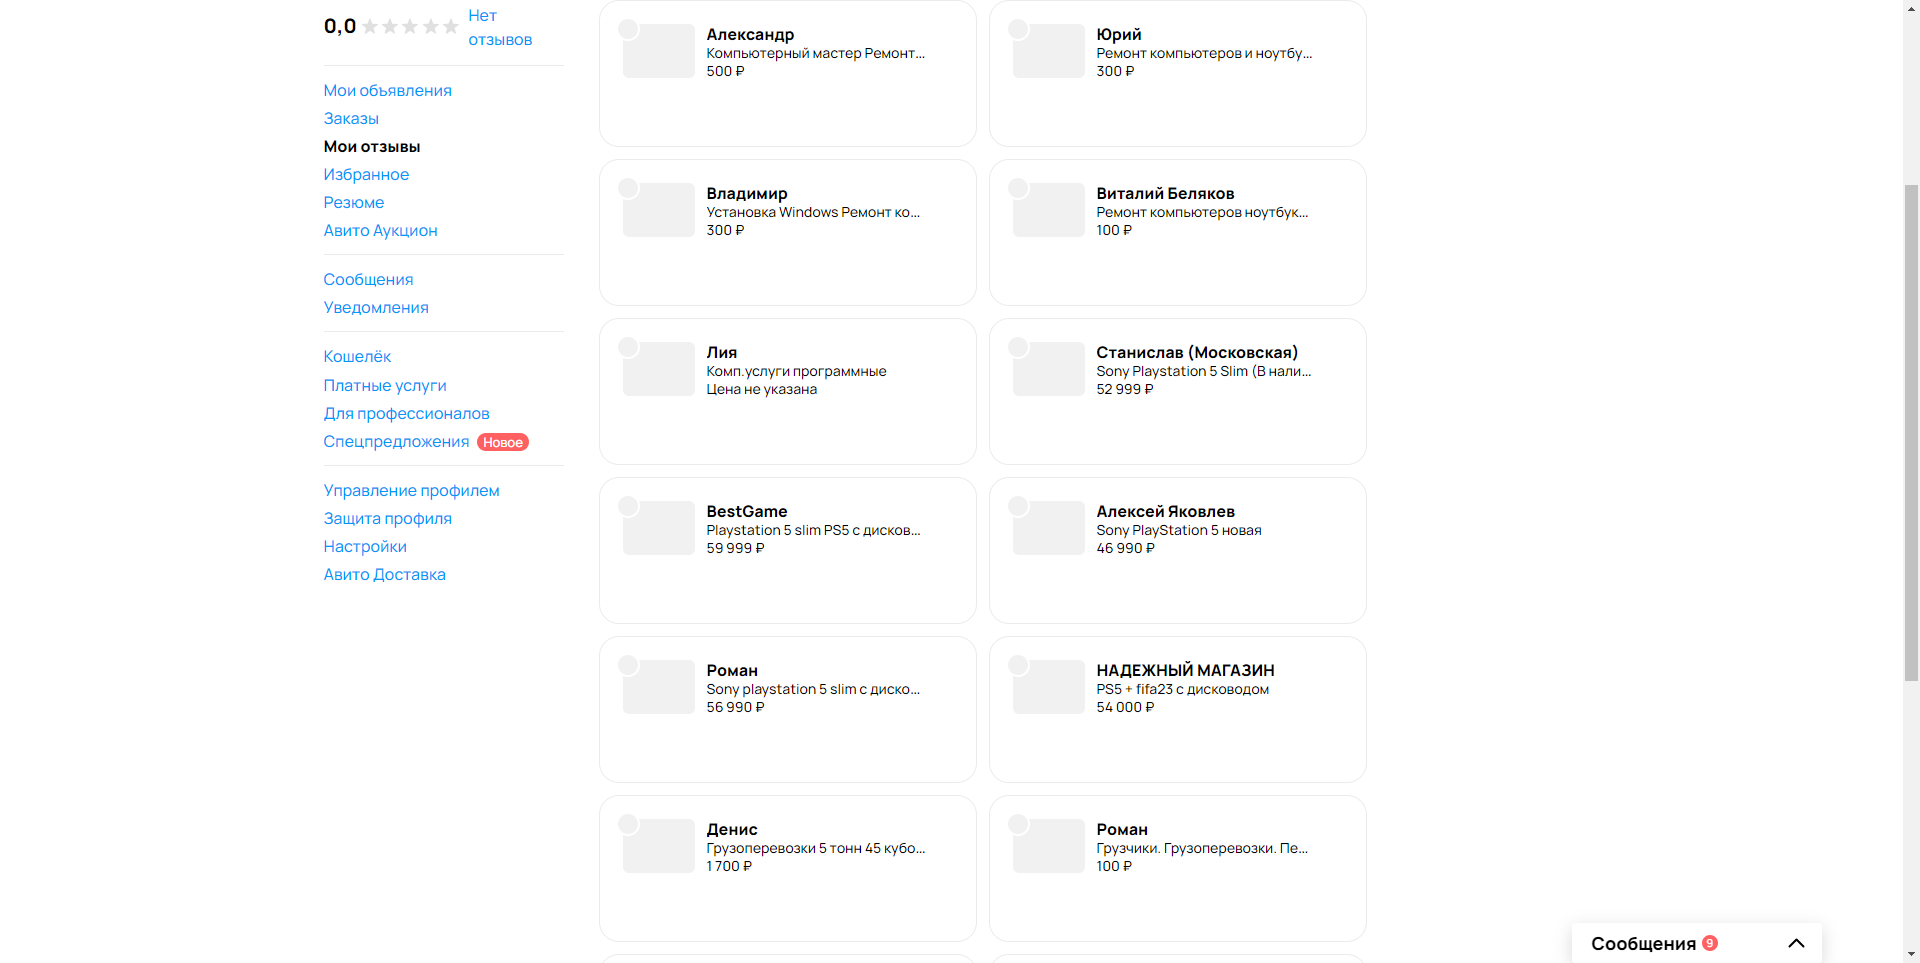This screenshot has height=963, width=1920.
Task: Select the Мои отзывы menu item
Action: click(372, 147)
